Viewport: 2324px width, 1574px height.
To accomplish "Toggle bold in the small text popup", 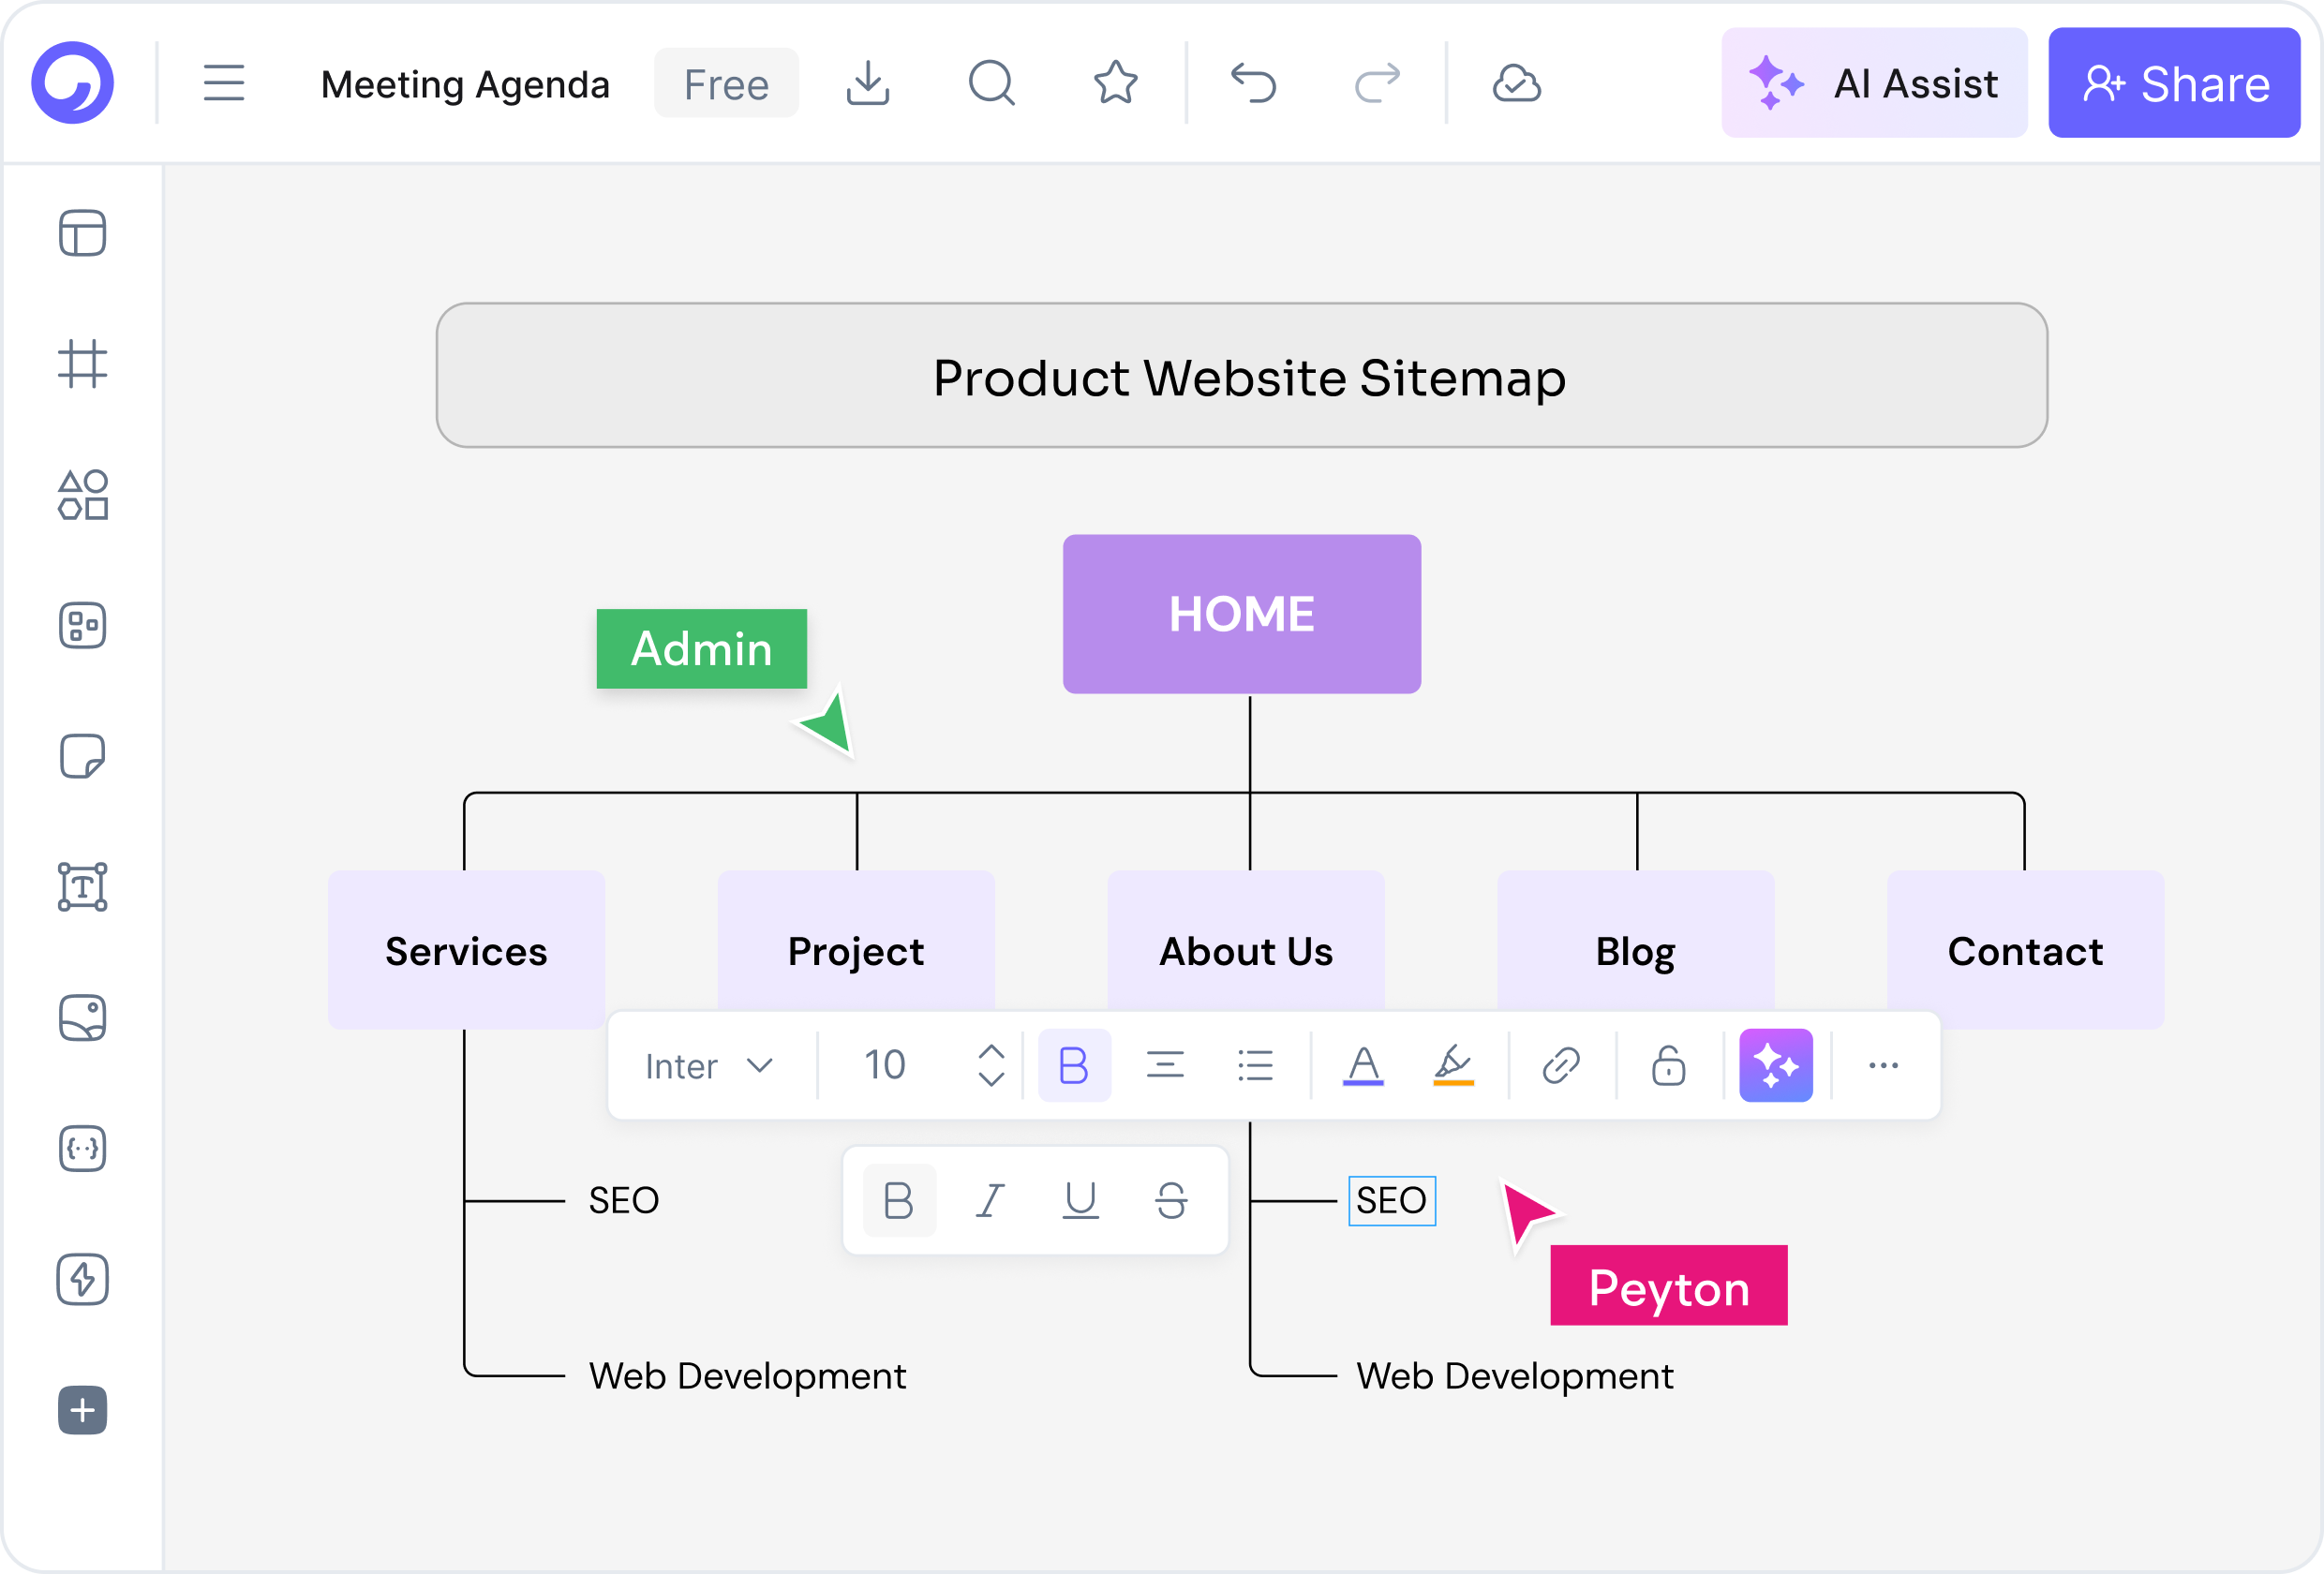I will pyautogui.click(x=898, y=1200).
